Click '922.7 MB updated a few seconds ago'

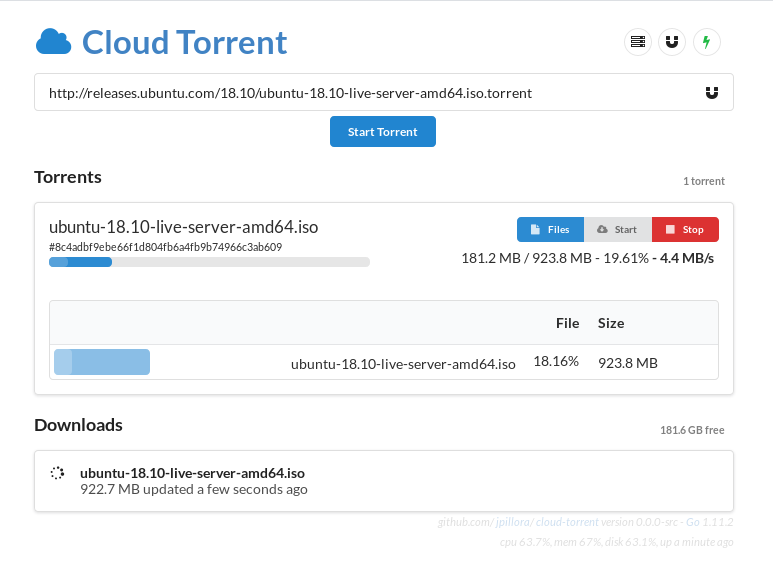[x=194, y=489]
